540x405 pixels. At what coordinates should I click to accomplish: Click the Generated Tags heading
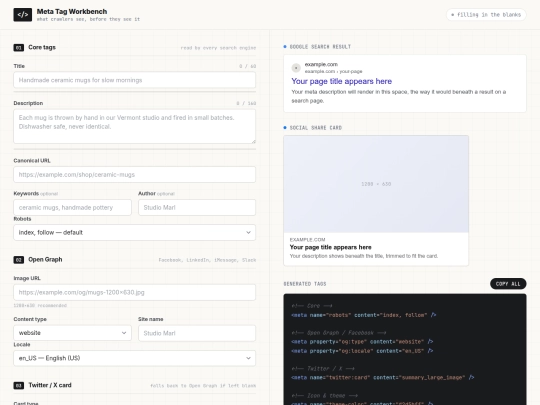coord(305,284)
